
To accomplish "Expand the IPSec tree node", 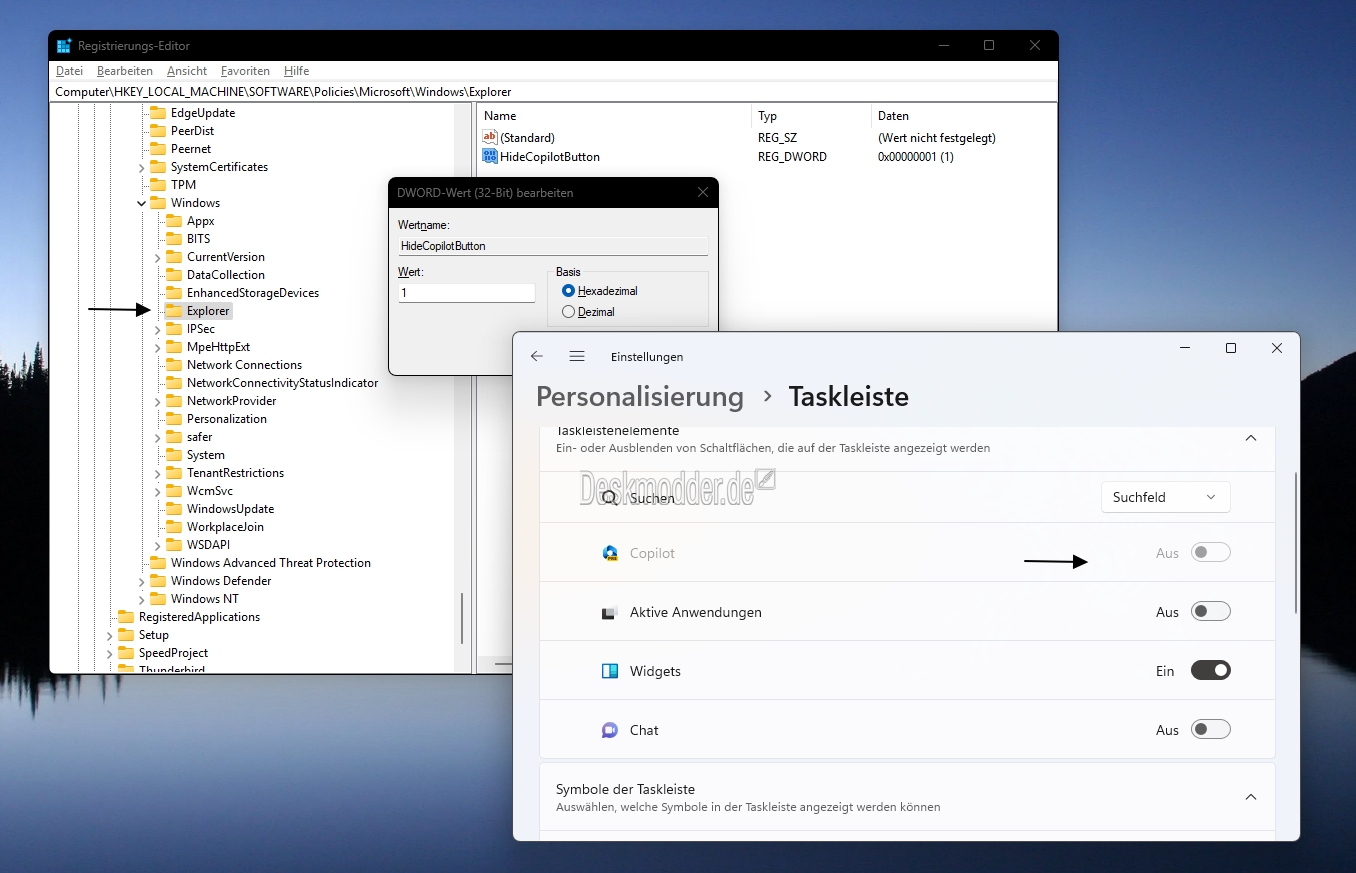I will [x=158, y=329].
